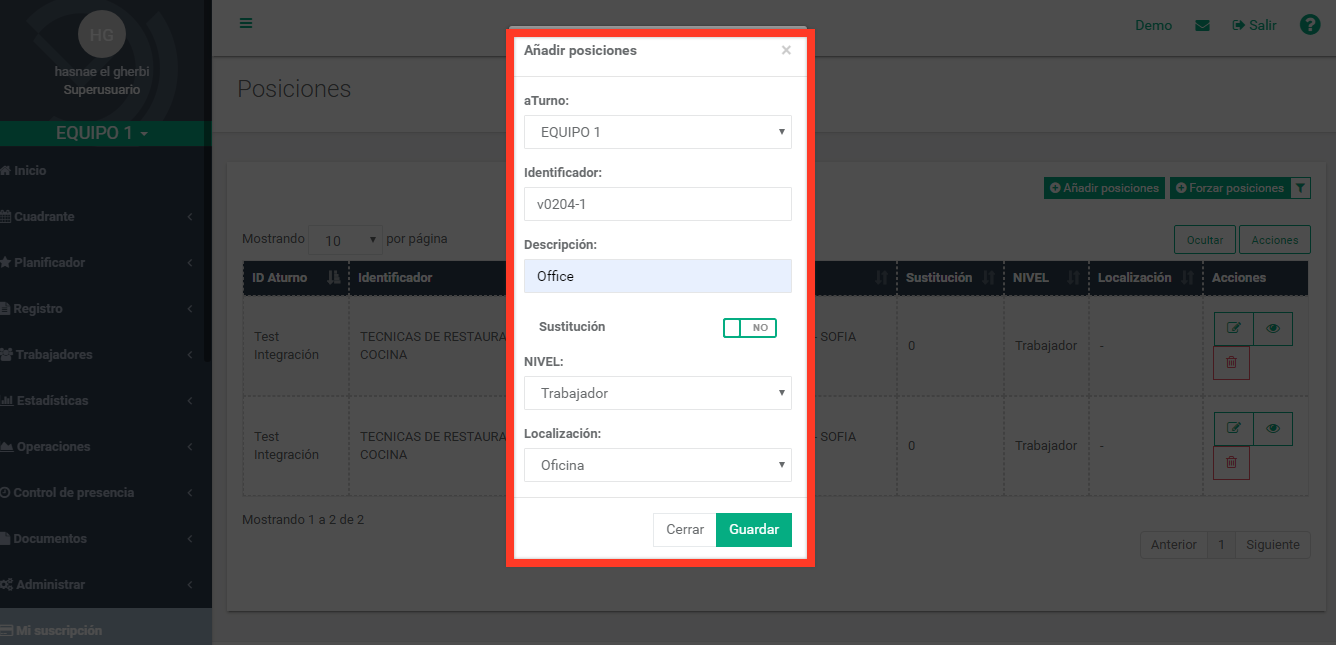
Task: Click the help question mark icon
Action: [x=1310, y=25]
